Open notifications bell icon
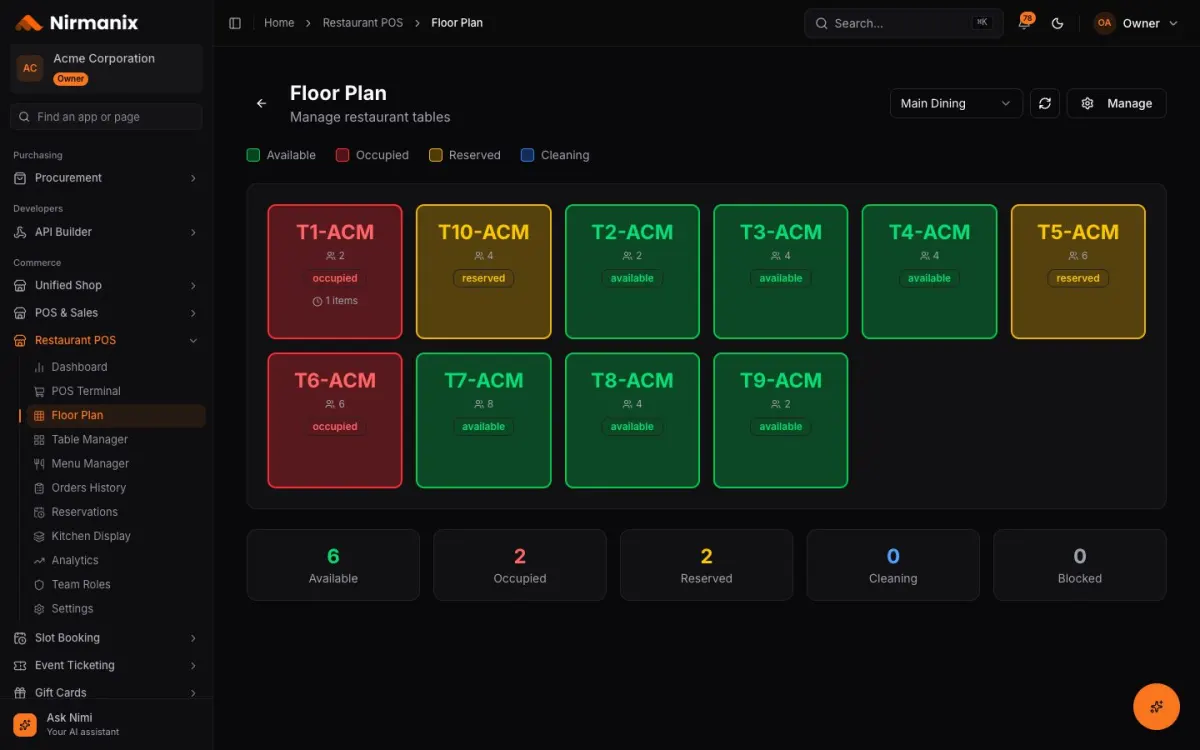Viewport: 1200px width, 750px height. (1024, 23)
